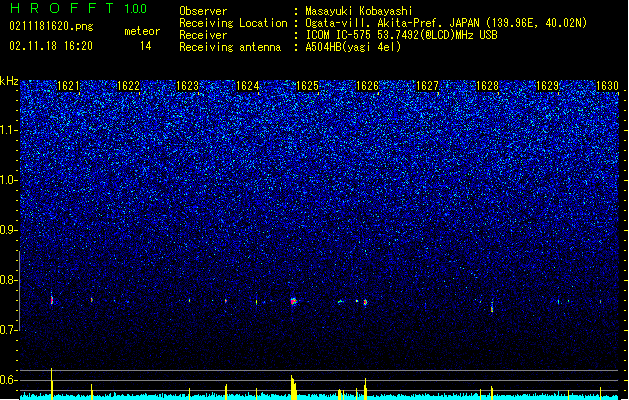Click the 'Receiving Location' label
The image size is (629, 400).
coord(233,23)
